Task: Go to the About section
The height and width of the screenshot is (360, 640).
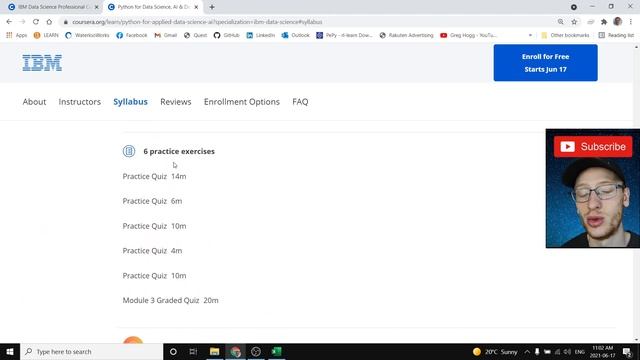Action: [34, 102]
